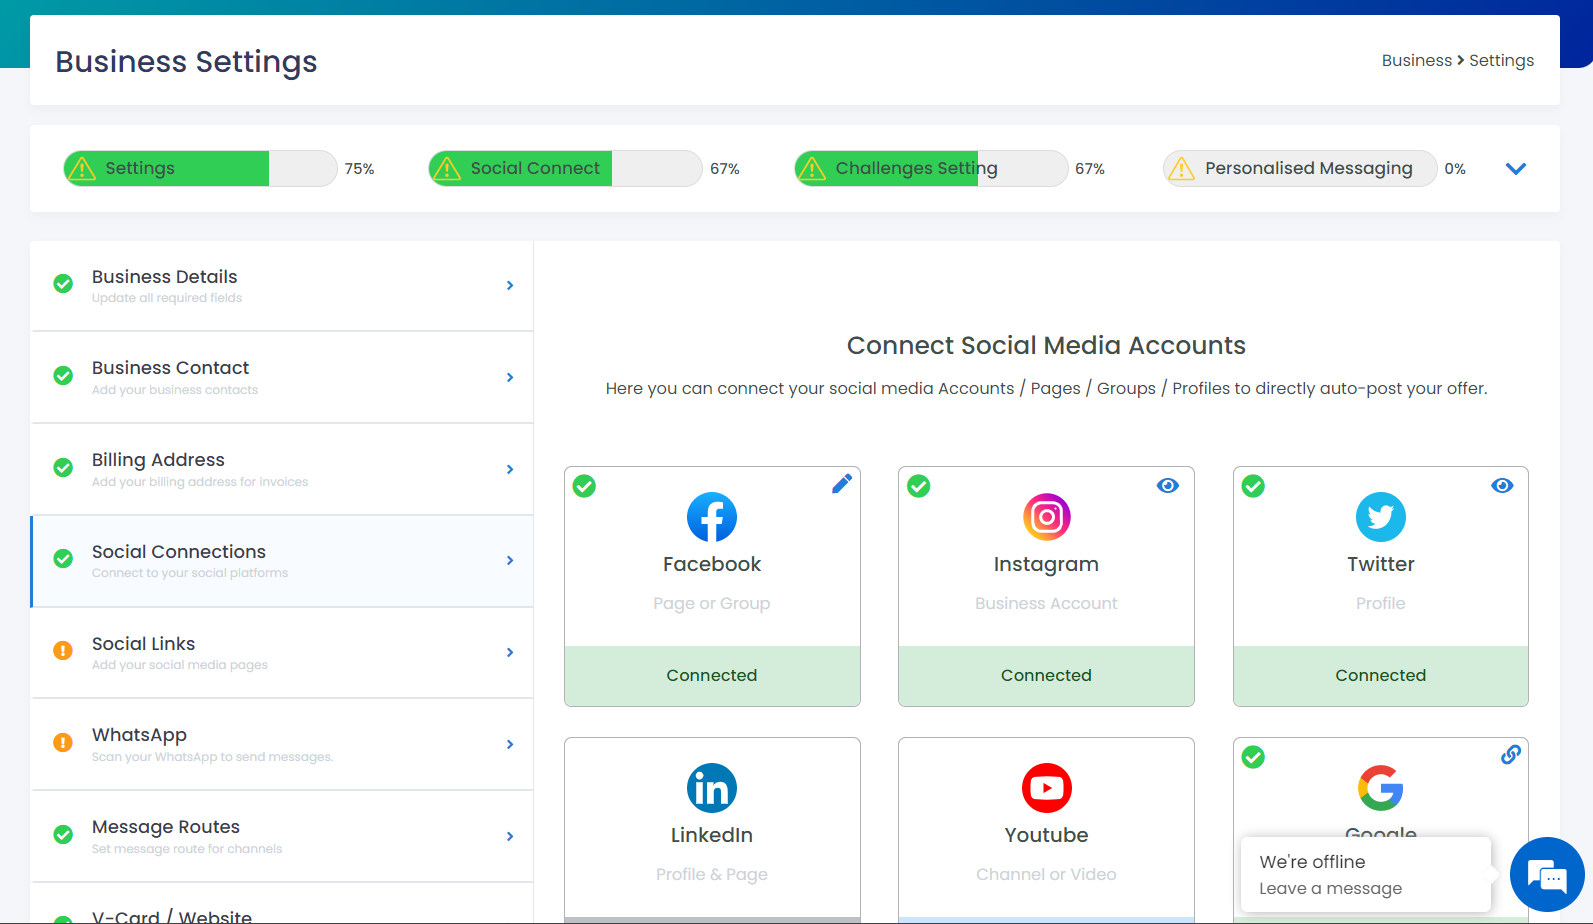The height and width of the screenshot is (924, 1593).
Task: Click Connected button on Facebook card
Action: pos(712,676)
